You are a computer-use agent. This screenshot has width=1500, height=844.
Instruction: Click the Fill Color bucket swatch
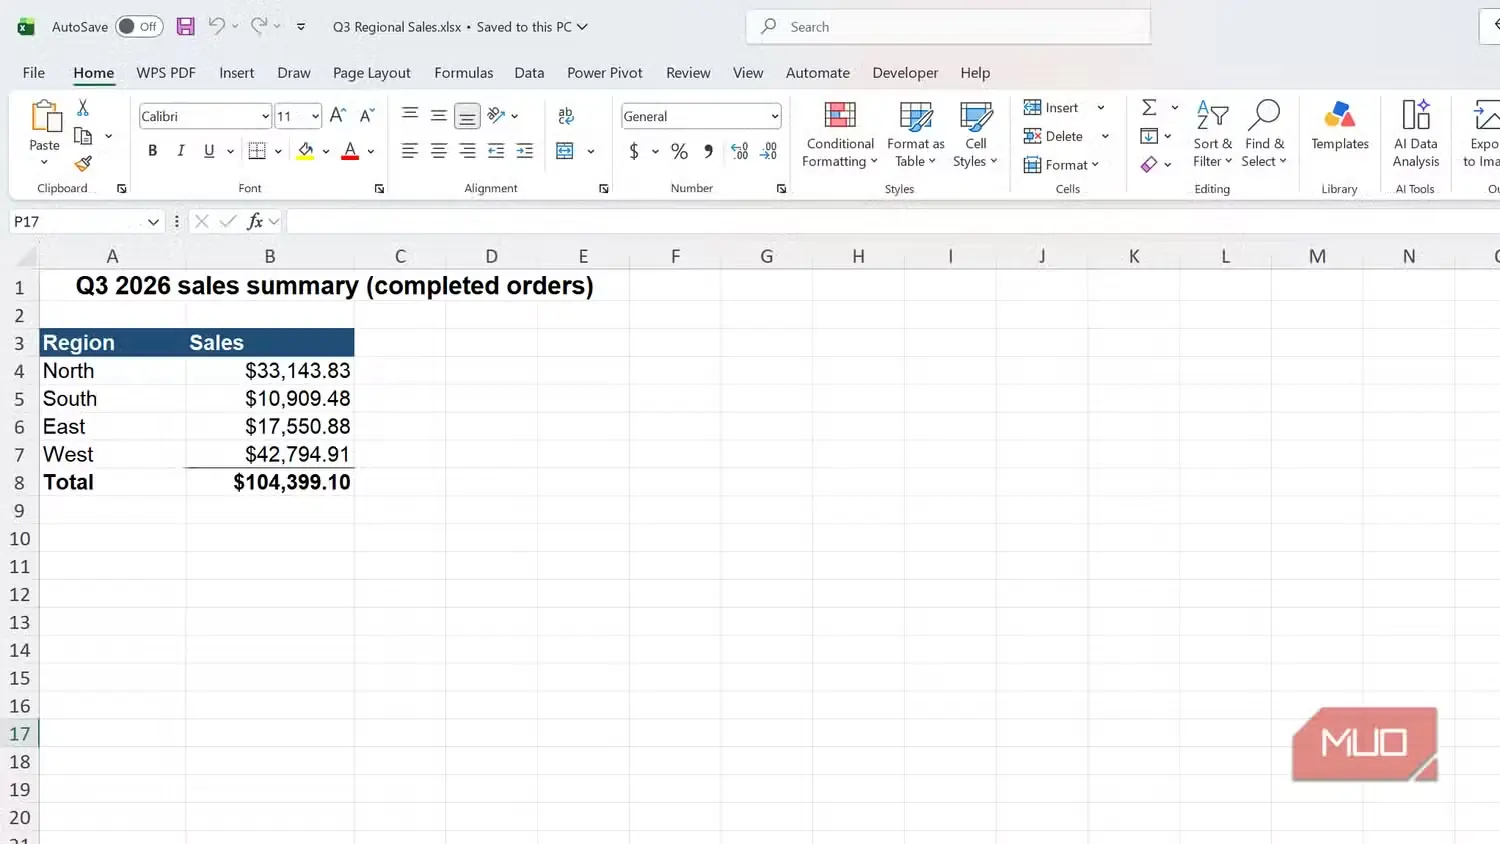pyautogui.click(x=306, y=151)
